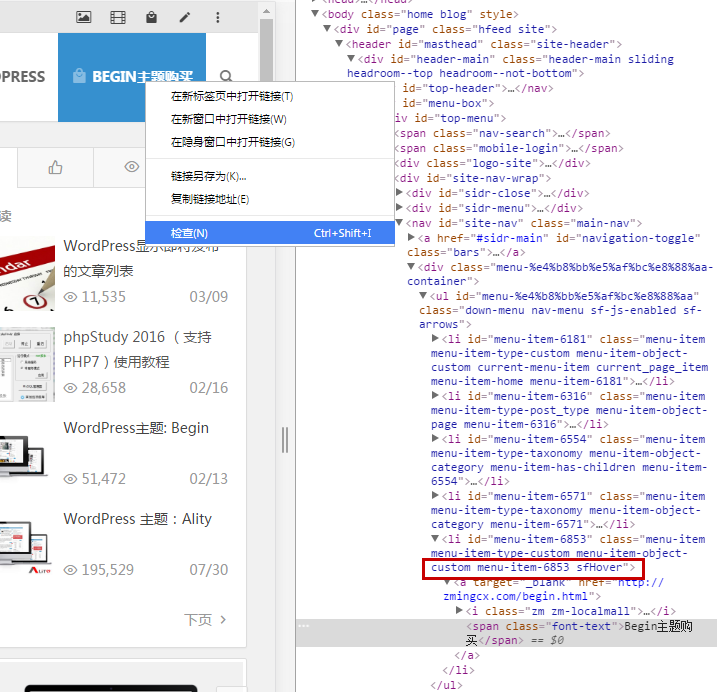Expand the i class="zm zm-localmall" node
This screenshot has height=692, width=717.
click(459, 610)
